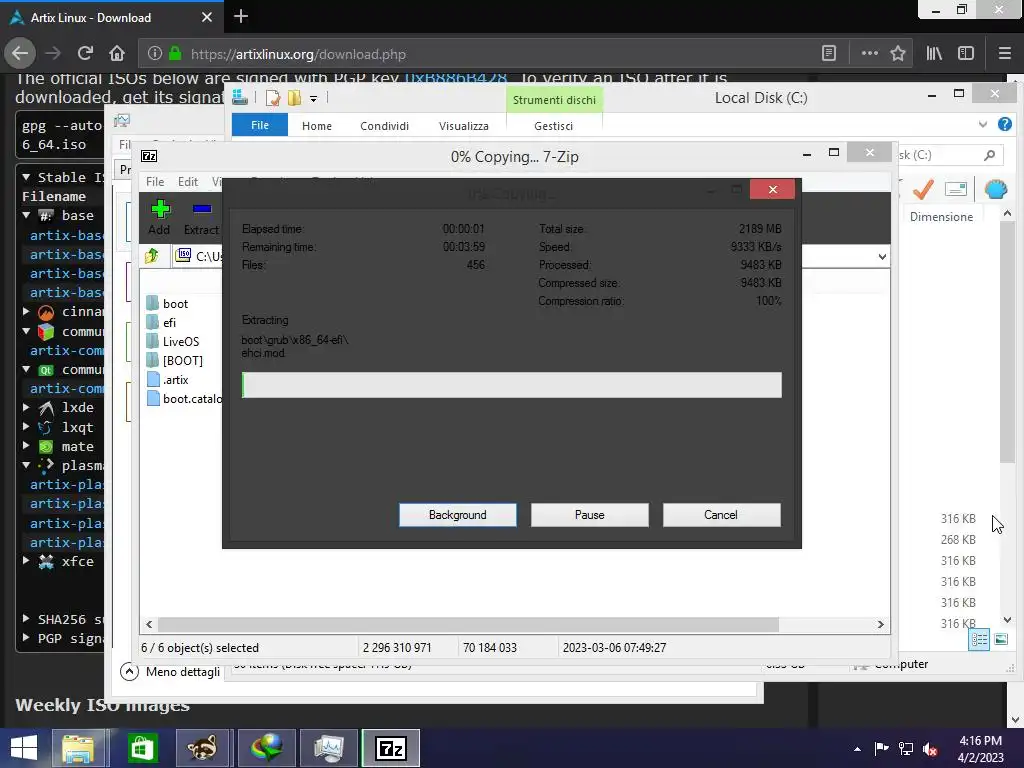1024x768 pixels.
Task: Click the orange checkmark icon in Explorer
Action: click(x=923, y=189)
